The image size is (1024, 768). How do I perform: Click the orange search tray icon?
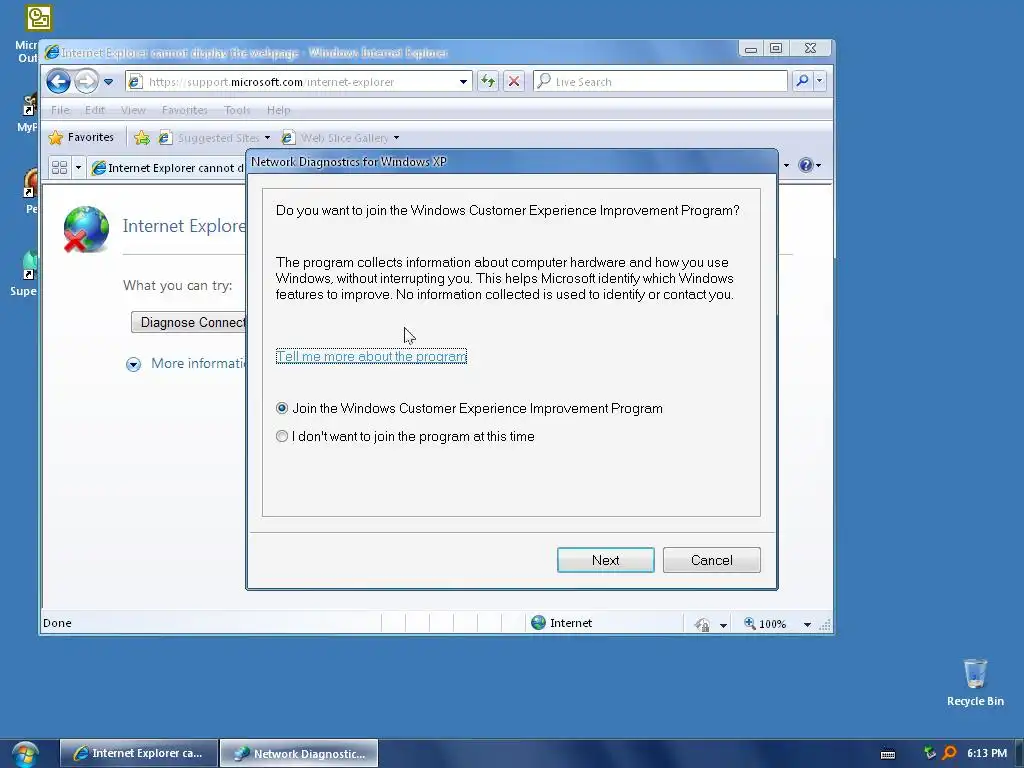949,753
